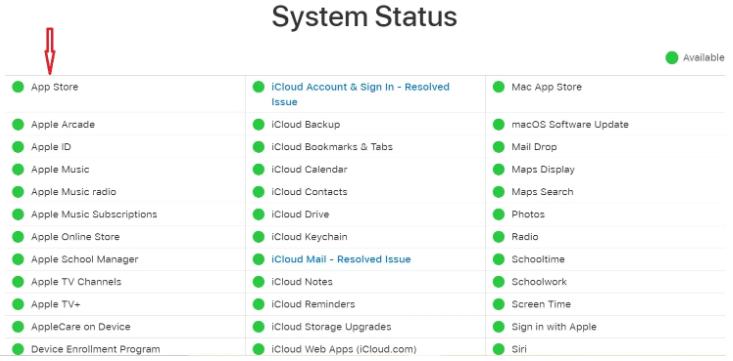Click the green dot beside Screen Time

(x=499, y=304)
